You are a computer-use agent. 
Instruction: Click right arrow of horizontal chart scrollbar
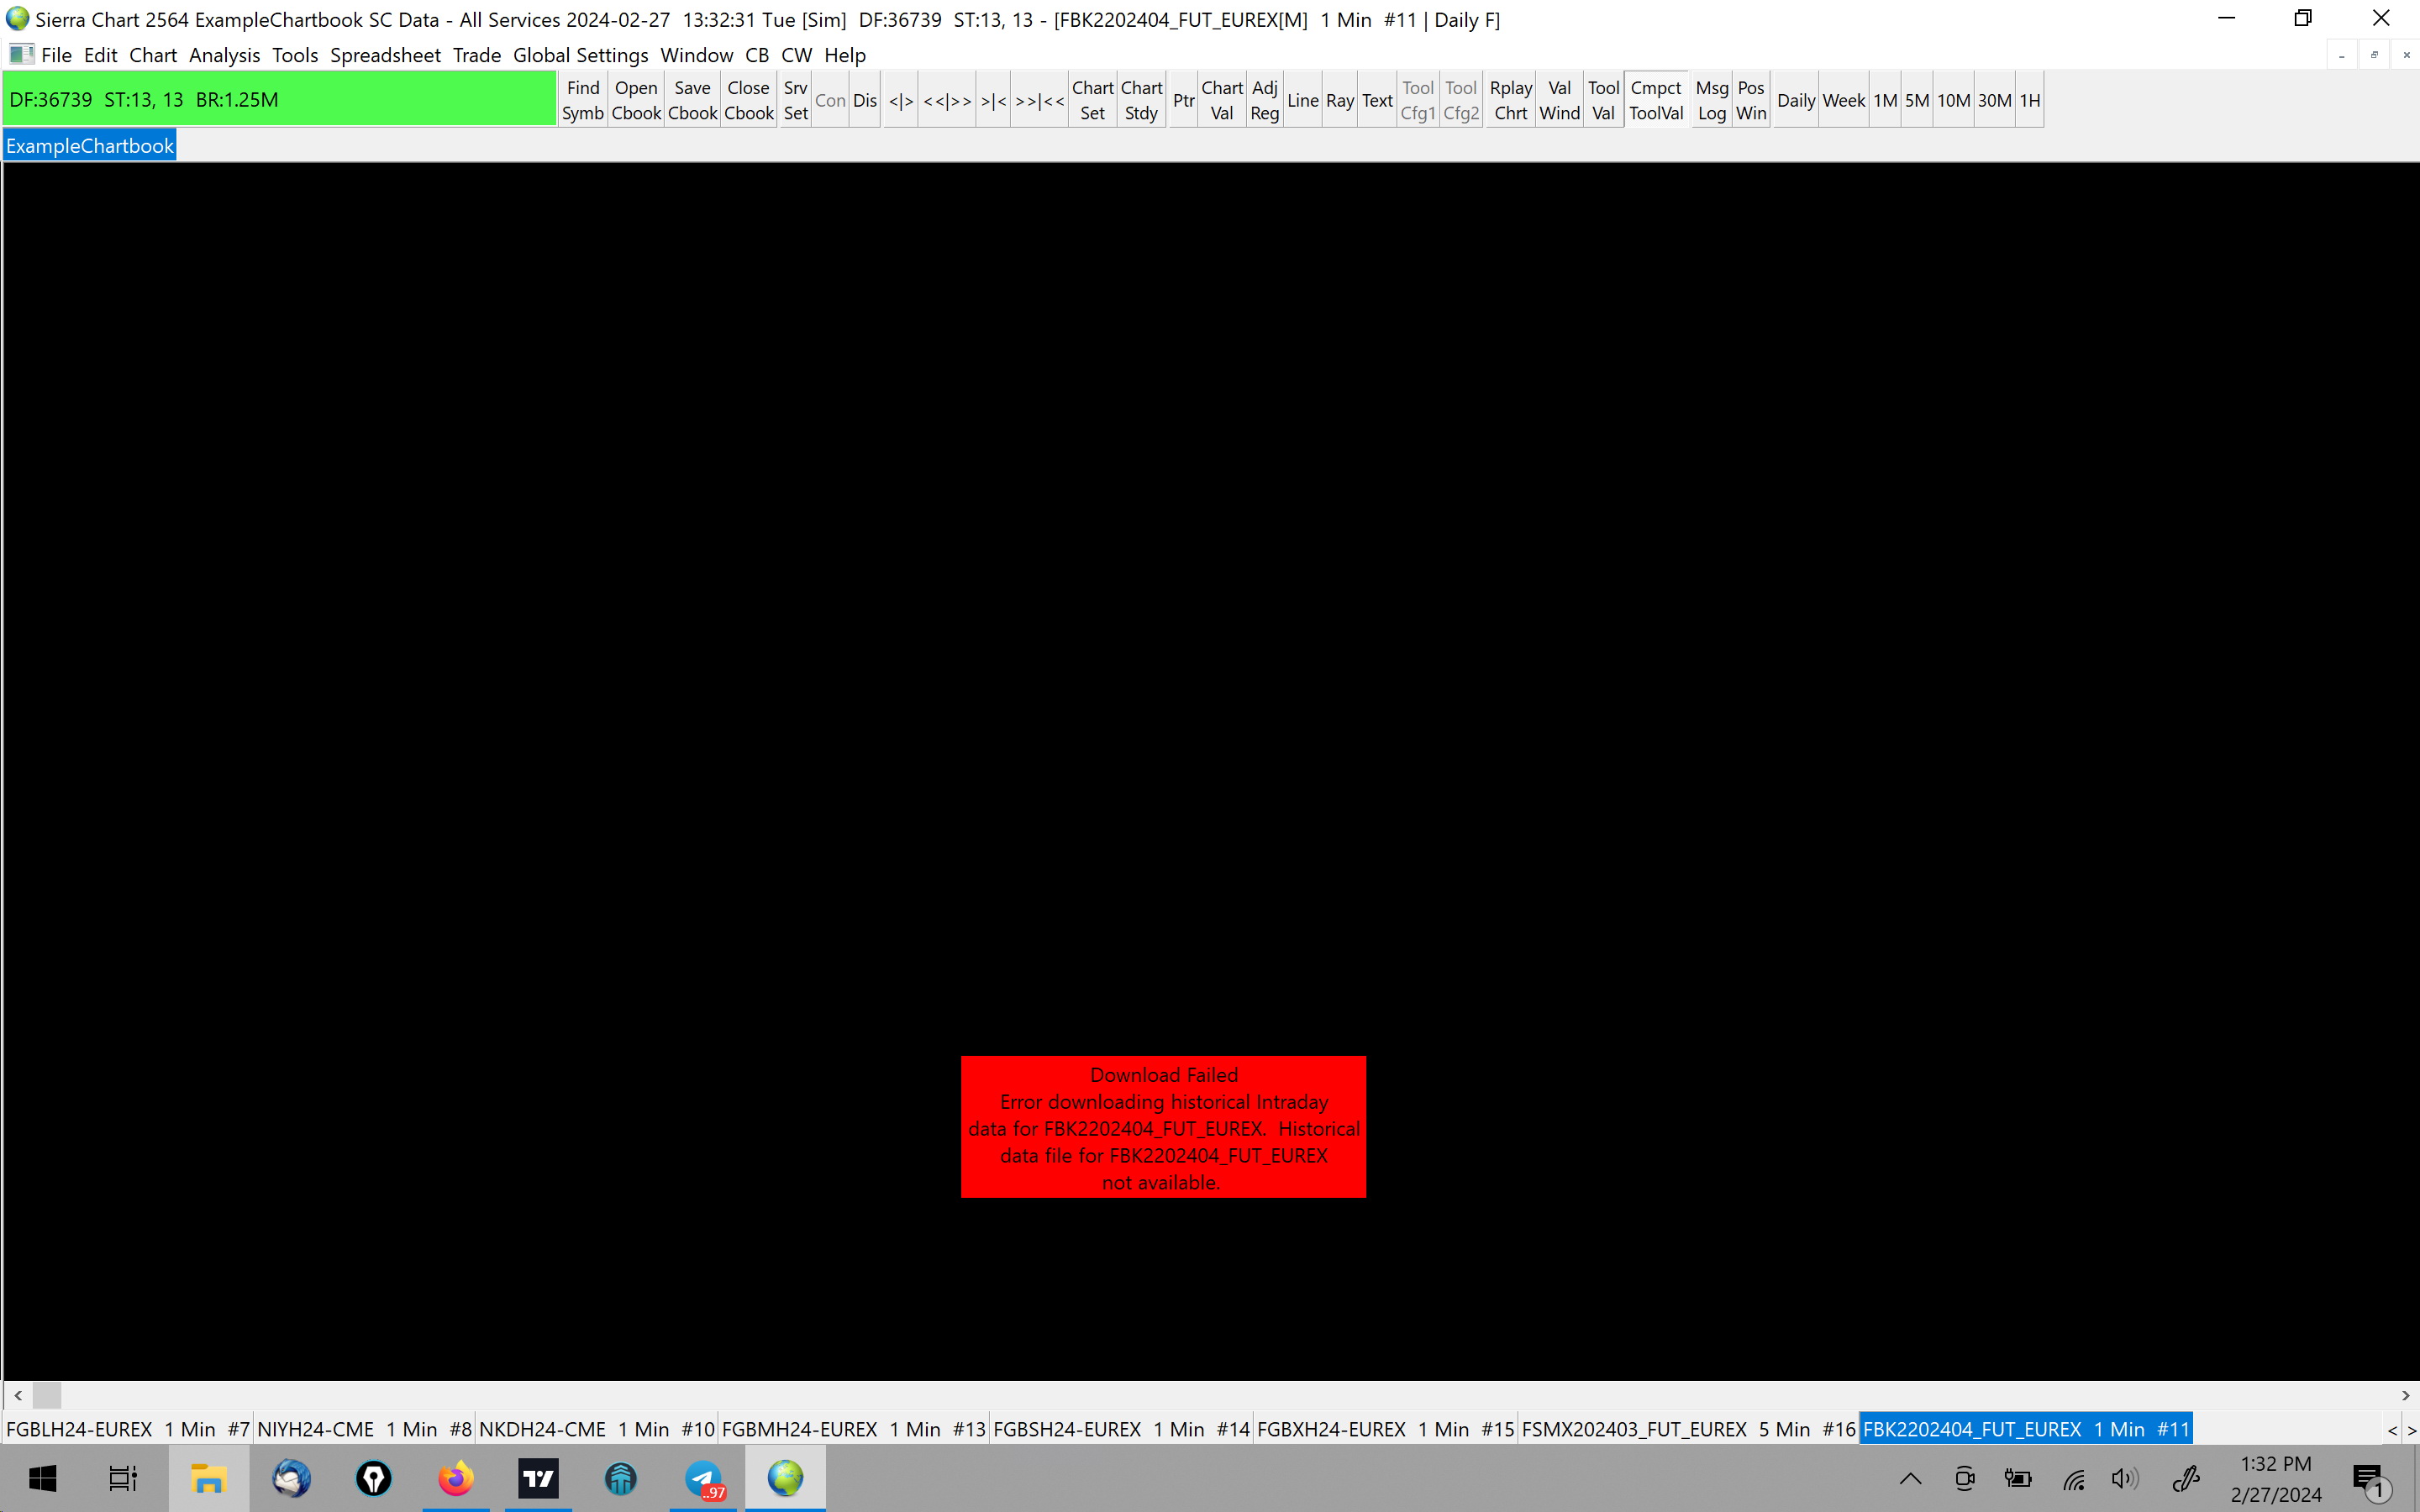point(2405,1395)
